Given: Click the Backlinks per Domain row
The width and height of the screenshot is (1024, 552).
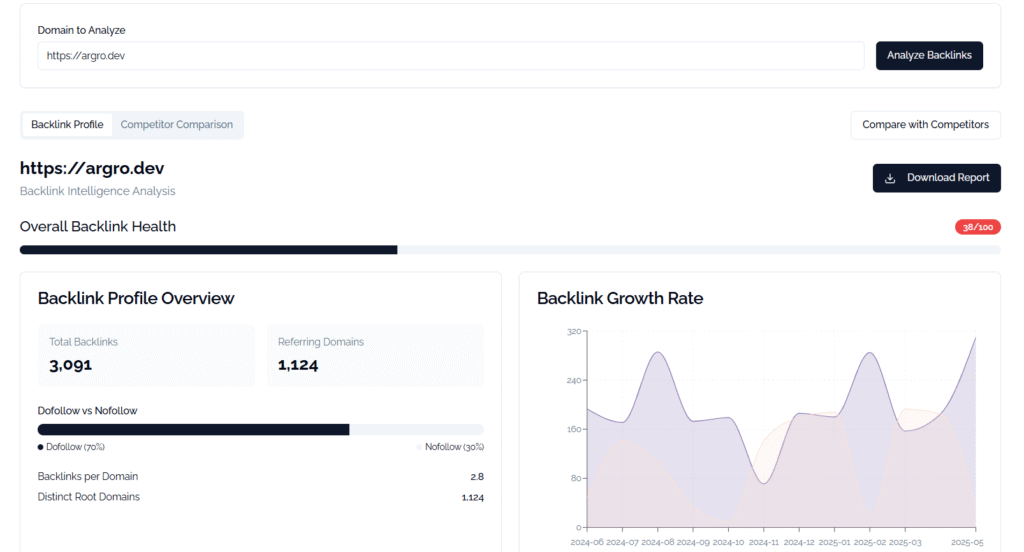Looking at the screenshot, I should [x=261, y=477].
